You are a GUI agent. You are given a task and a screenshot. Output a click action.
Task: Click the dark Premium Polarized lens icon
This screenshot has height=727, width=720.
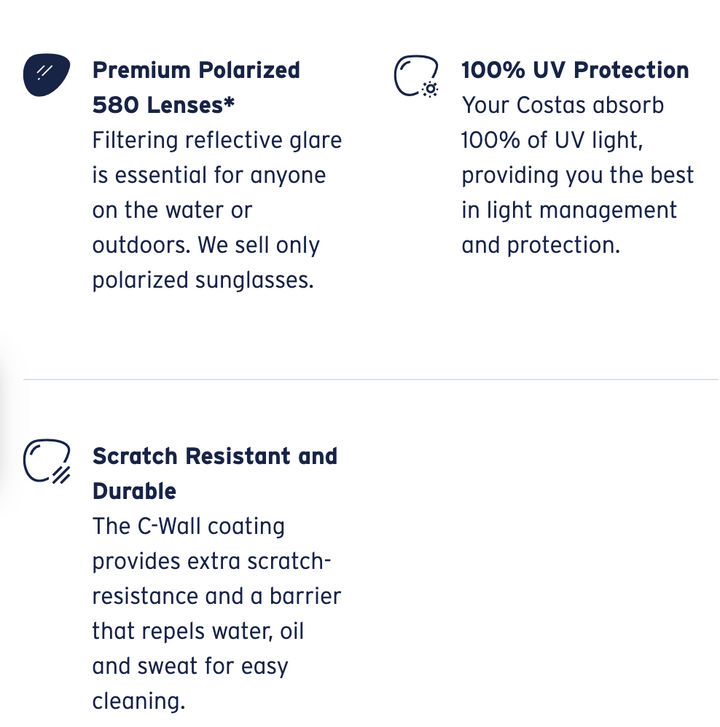tap(46, 76)
